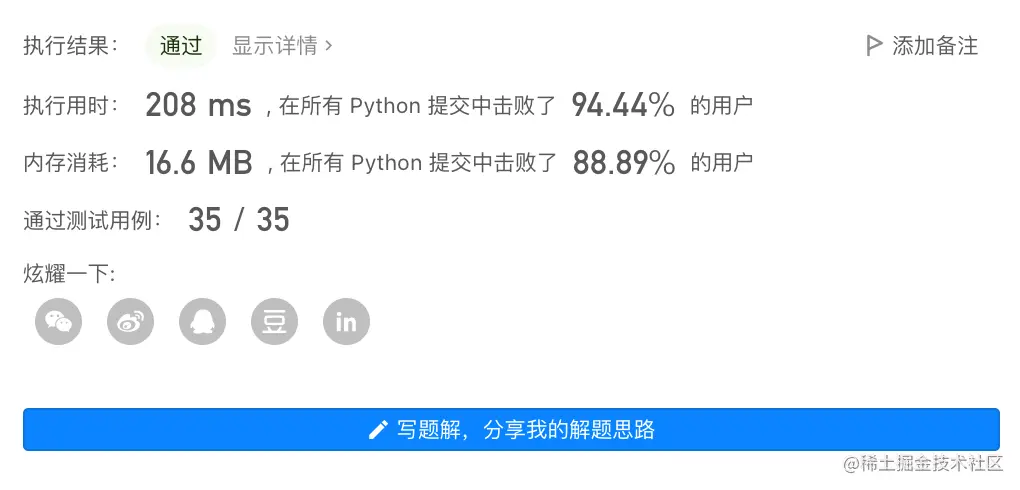Click the 88.89% memory percentile
The image size is (1020, 490).
tap(623, 163)
